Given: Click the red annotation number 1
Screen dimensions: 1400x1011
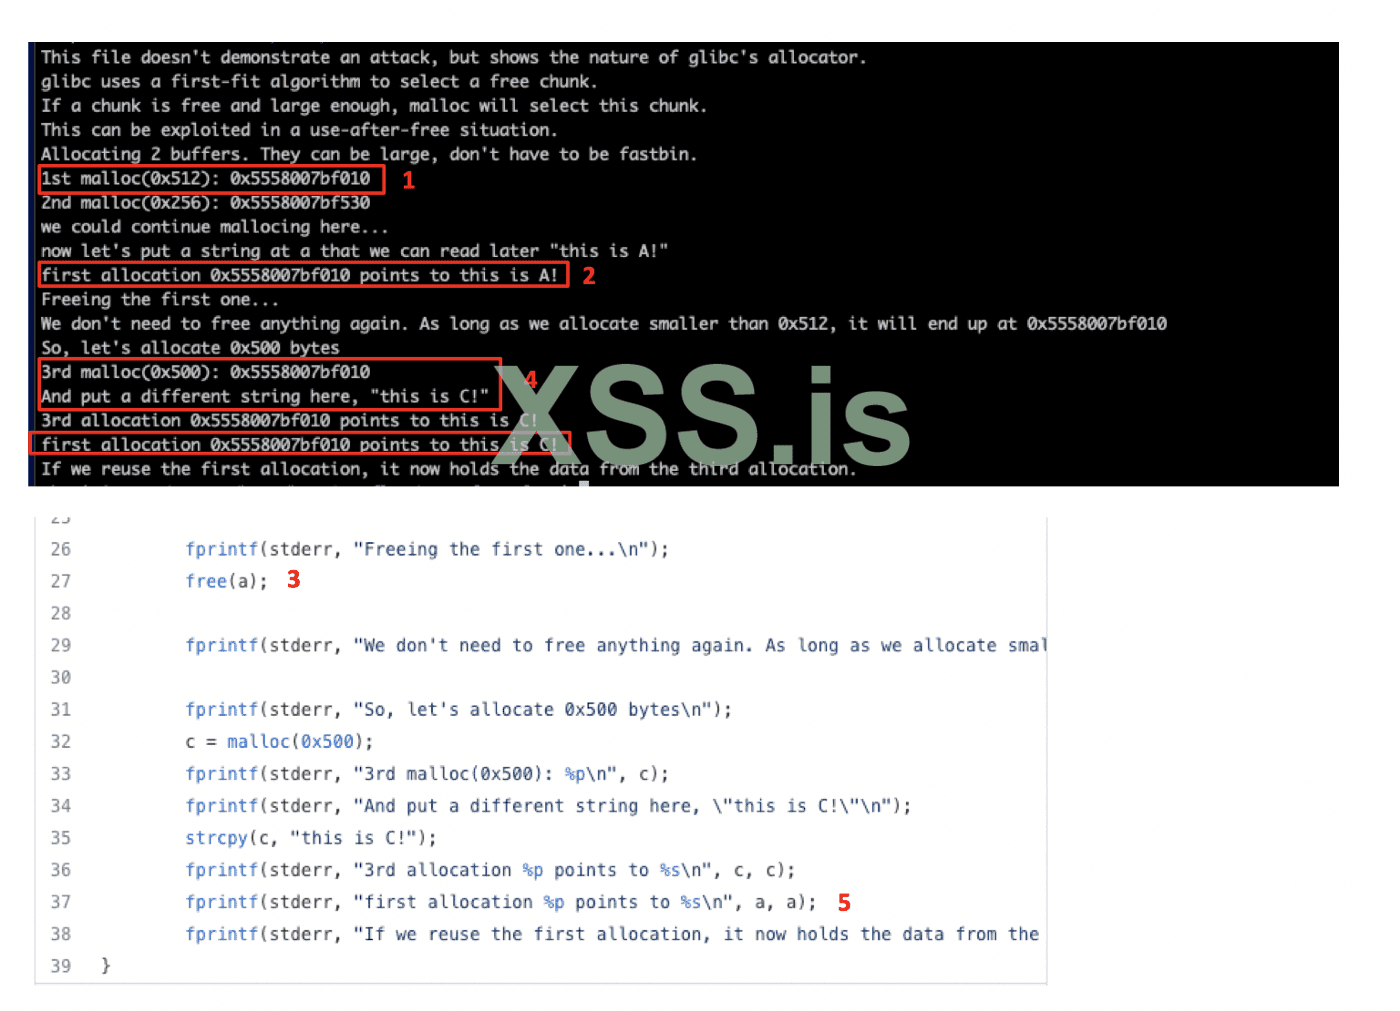Looking at the screenshot, I should pyautogui.click(x=408, y=180).
